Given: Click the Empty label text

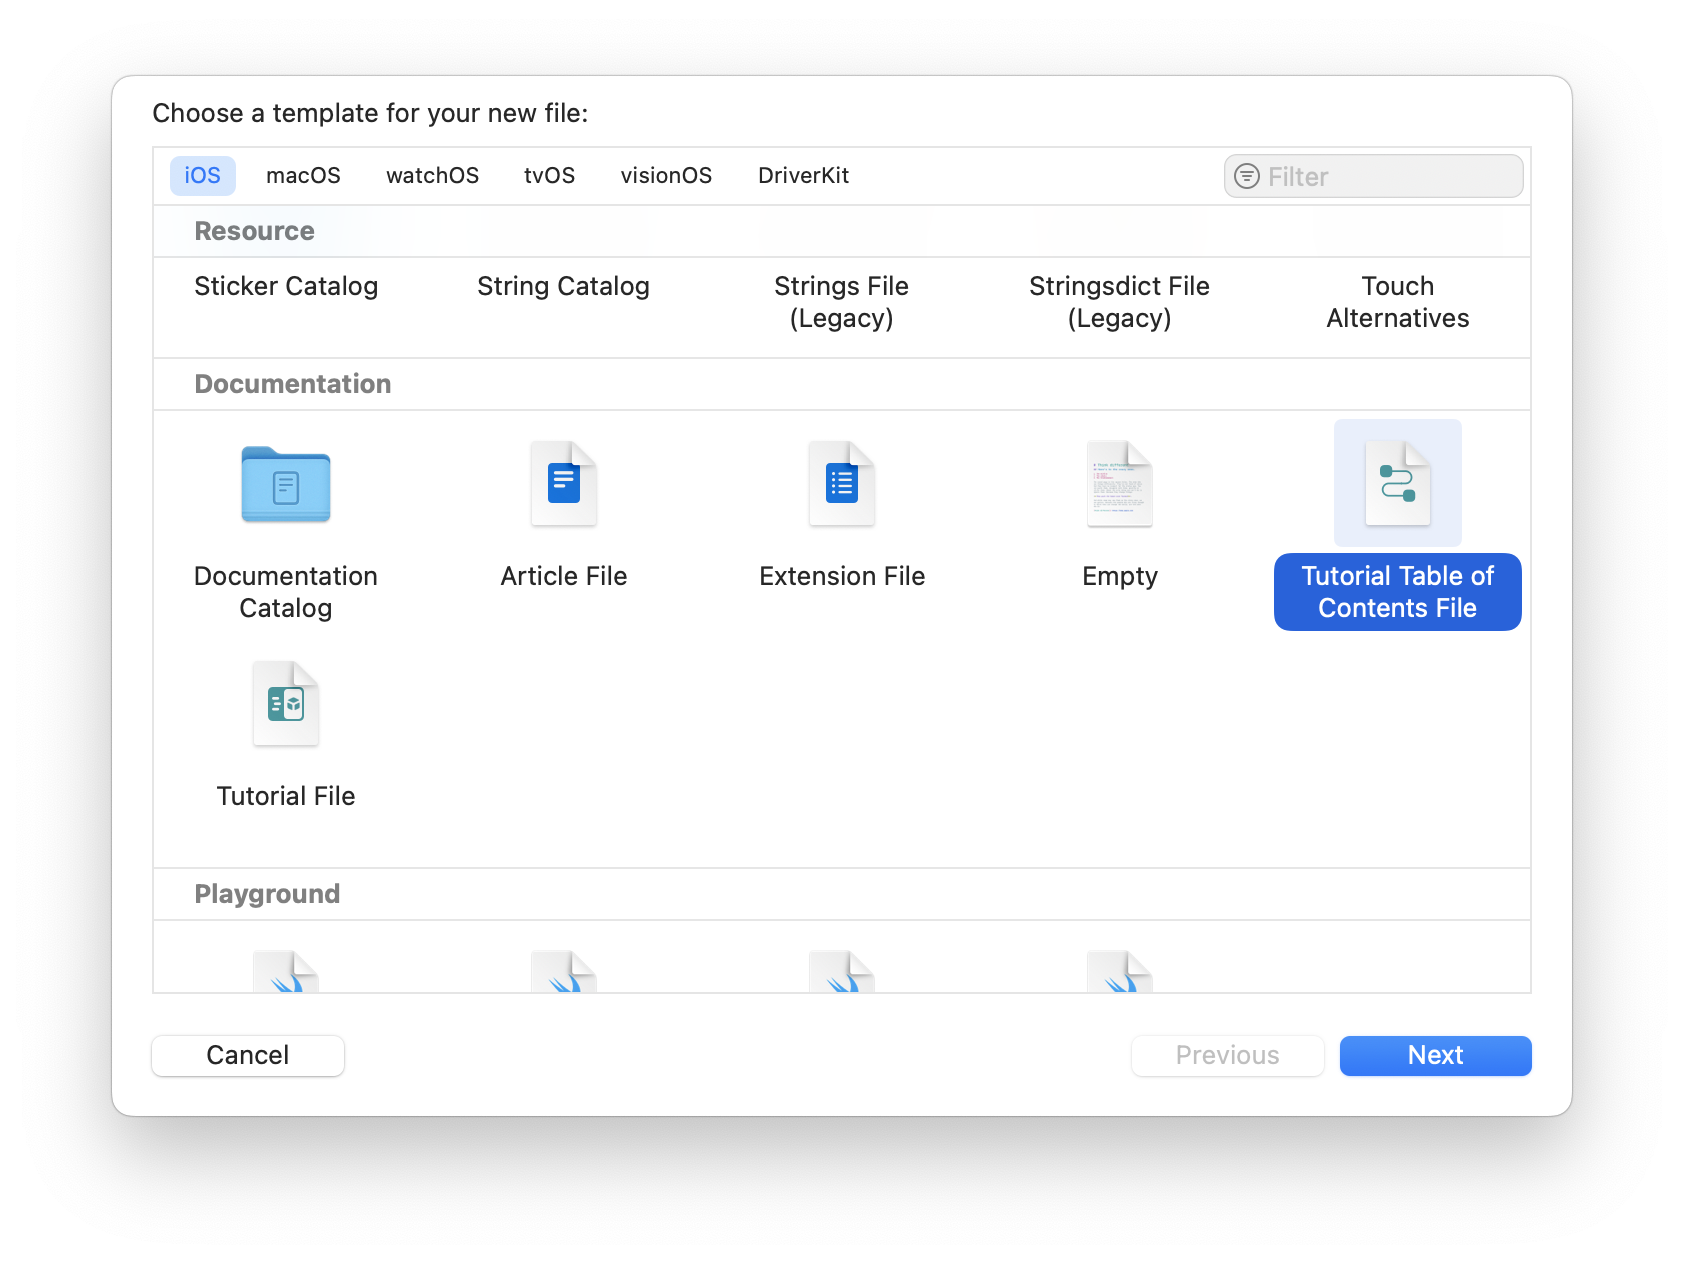Looking at the screenshot, I should tap(1120, 577).
